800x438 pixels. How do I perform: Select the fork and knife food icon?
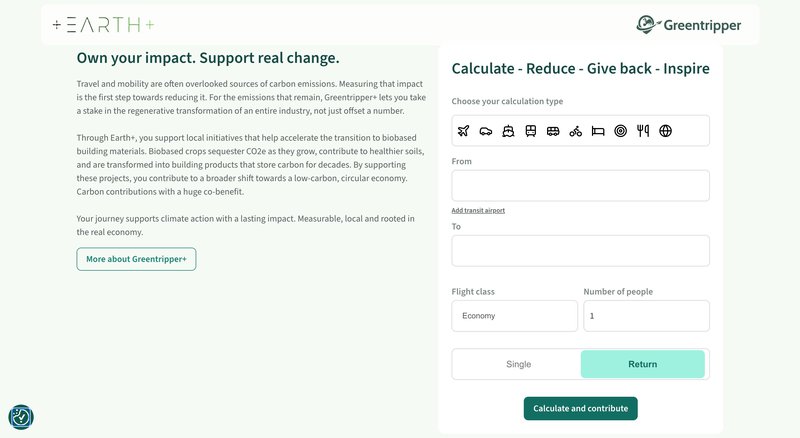click(x=643, y=131)
